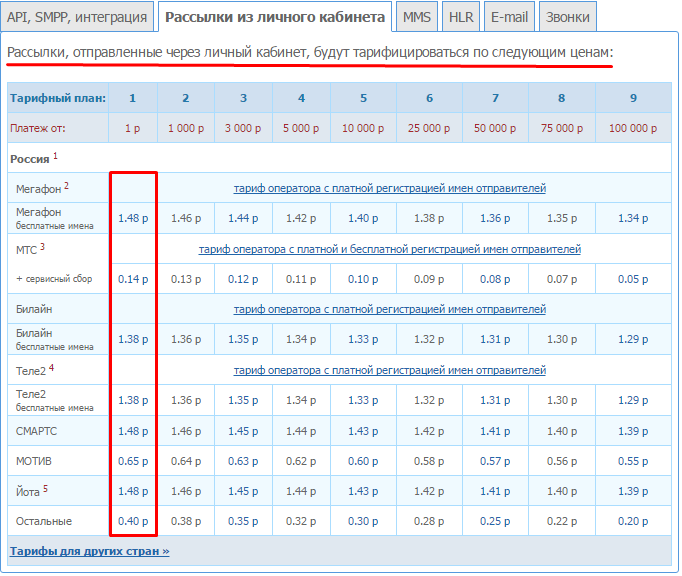The width and height of the screenshot is (682, 576).
Task: Click the 3 000 р payment cell
Action: (243, 128)
